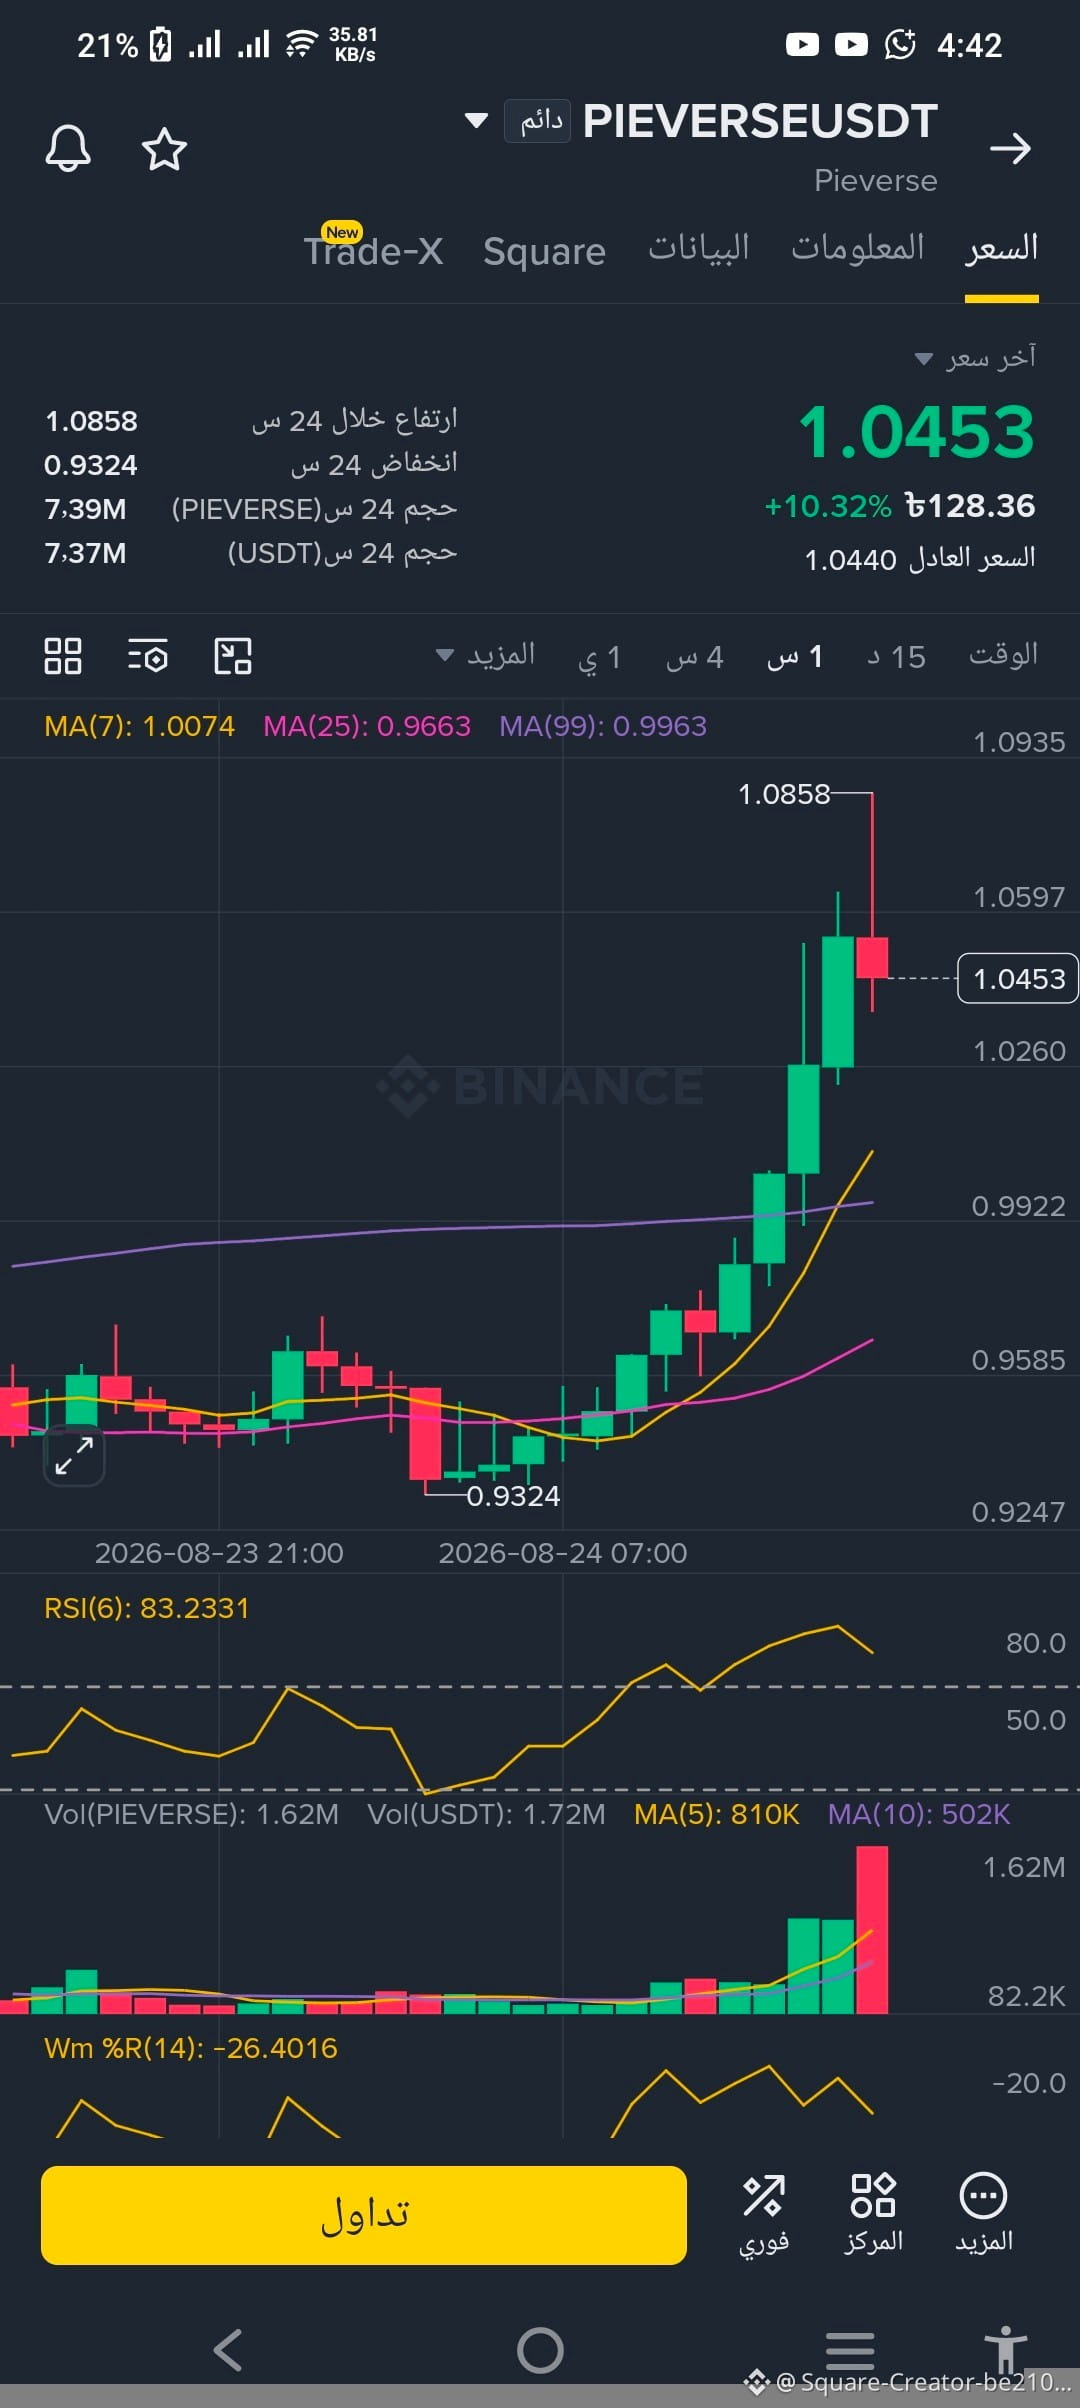The image size is (1080, 2408).
Task: Expand the المزيد timeframe dropdown
Action: (x=486, y=655)
